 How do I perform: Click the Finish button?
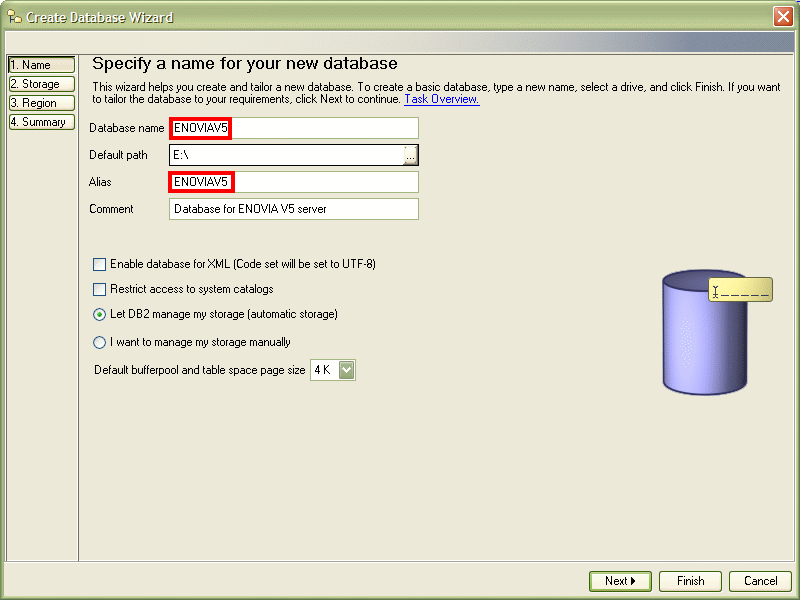tap(690, 581)
